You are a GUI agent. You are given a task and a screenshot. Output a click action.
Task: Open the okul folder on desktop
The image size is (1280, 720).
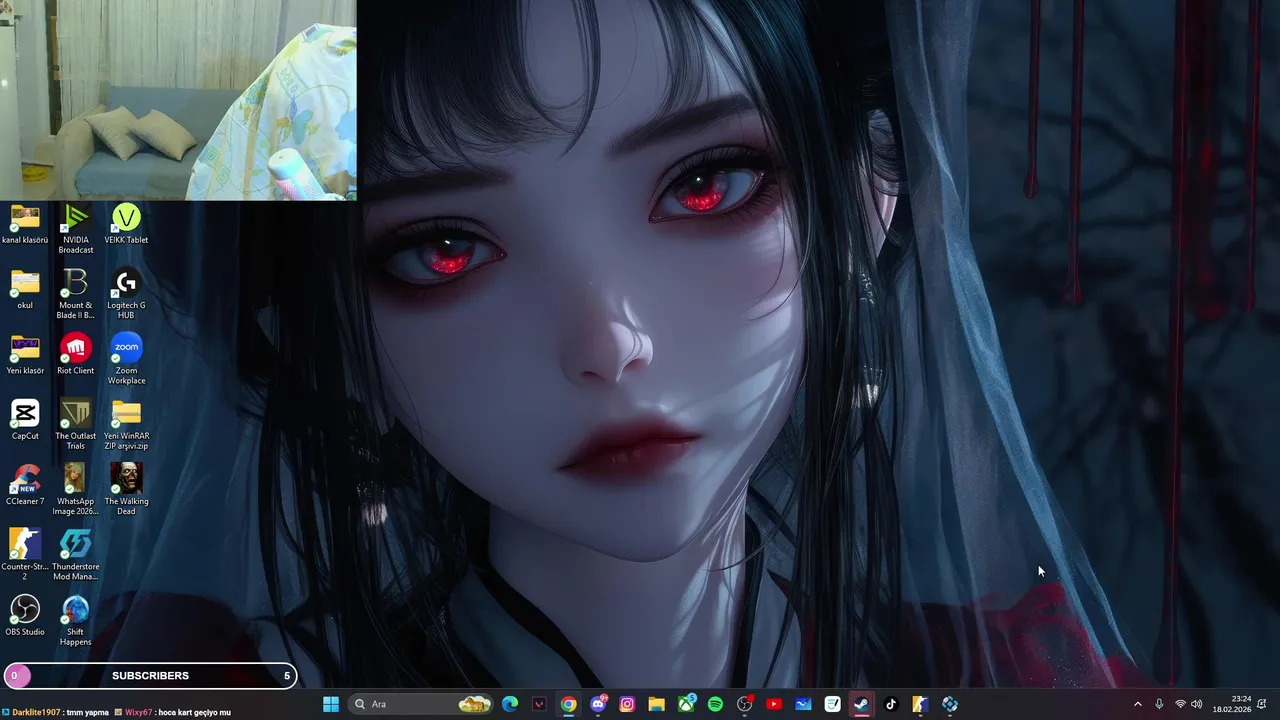pyautogui.click(x=25, y=290)
